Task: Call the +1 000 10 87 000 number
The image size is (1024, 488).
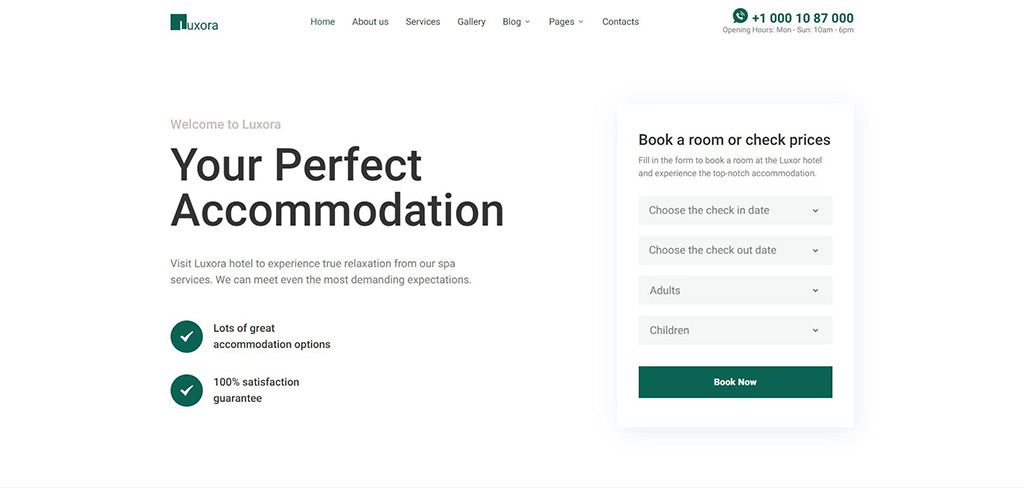Action: (x=803, y=18)
